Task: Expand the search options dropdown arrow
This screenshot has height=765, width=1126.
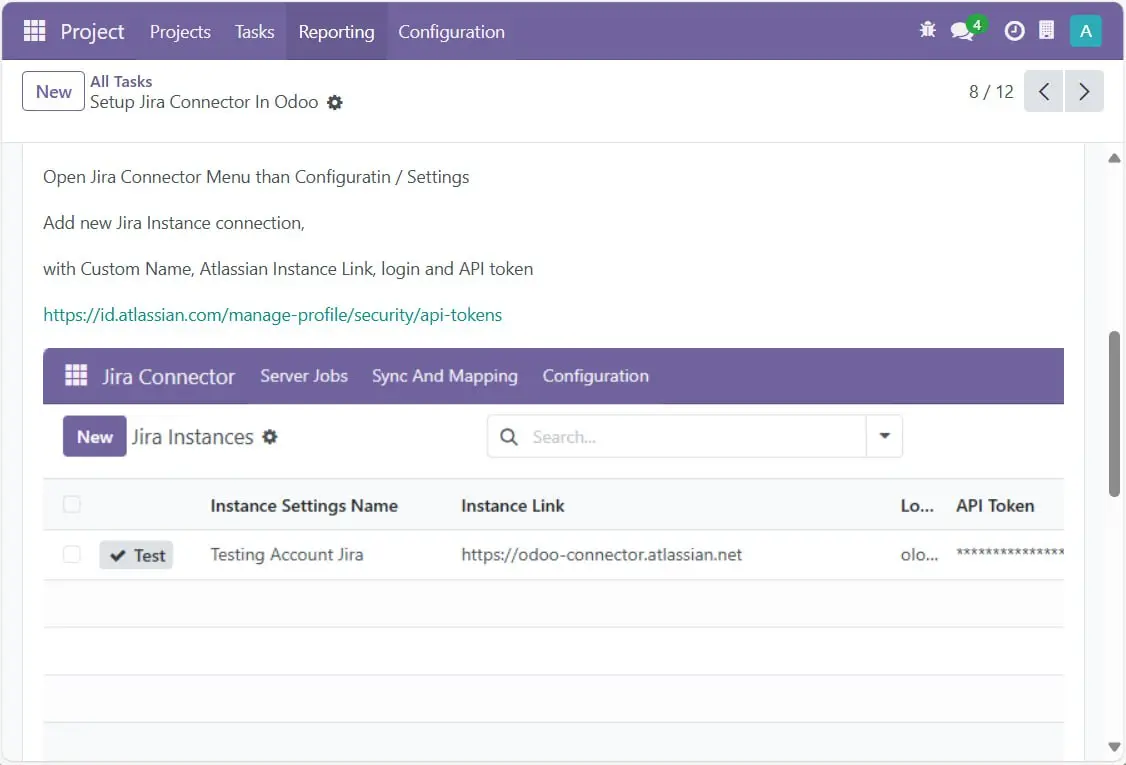Action: click(884, 437)
